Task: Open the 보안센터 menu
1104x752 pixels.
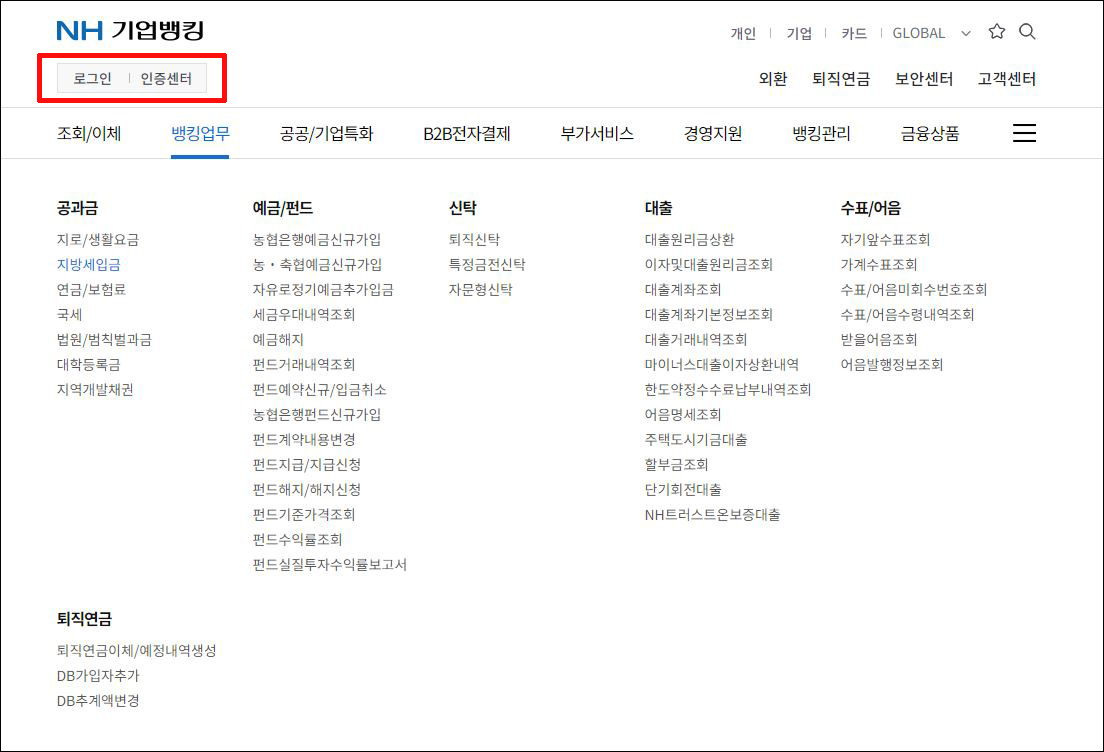Action: 924,79
